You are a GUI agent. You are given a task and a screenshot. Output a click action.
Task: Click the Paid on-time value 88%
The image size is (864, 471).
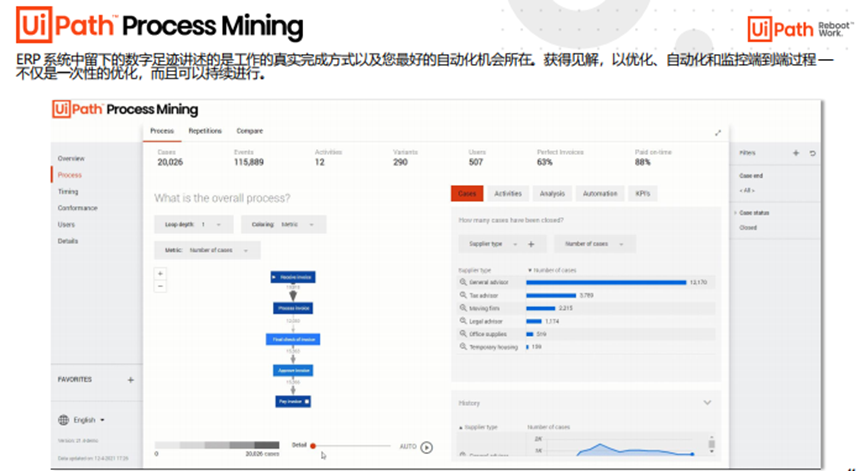pyautogui.click(x=642, y=162)
